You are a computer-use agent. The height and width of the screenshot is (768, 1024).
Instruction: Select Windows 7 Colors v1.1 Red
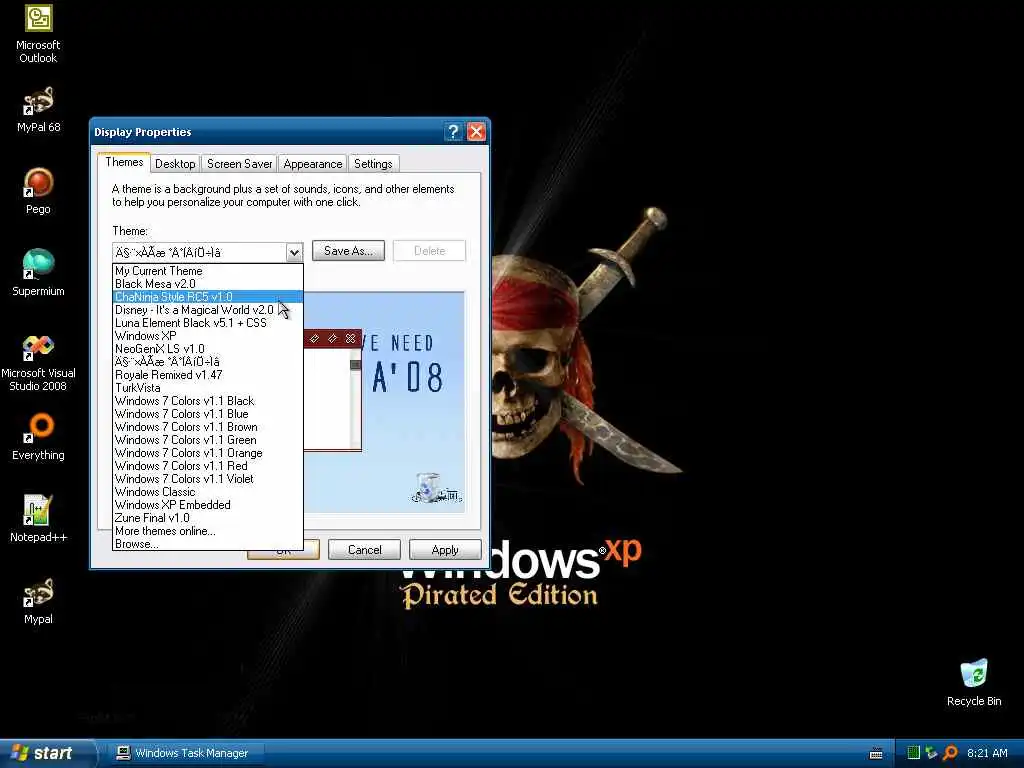pos(208,466)
